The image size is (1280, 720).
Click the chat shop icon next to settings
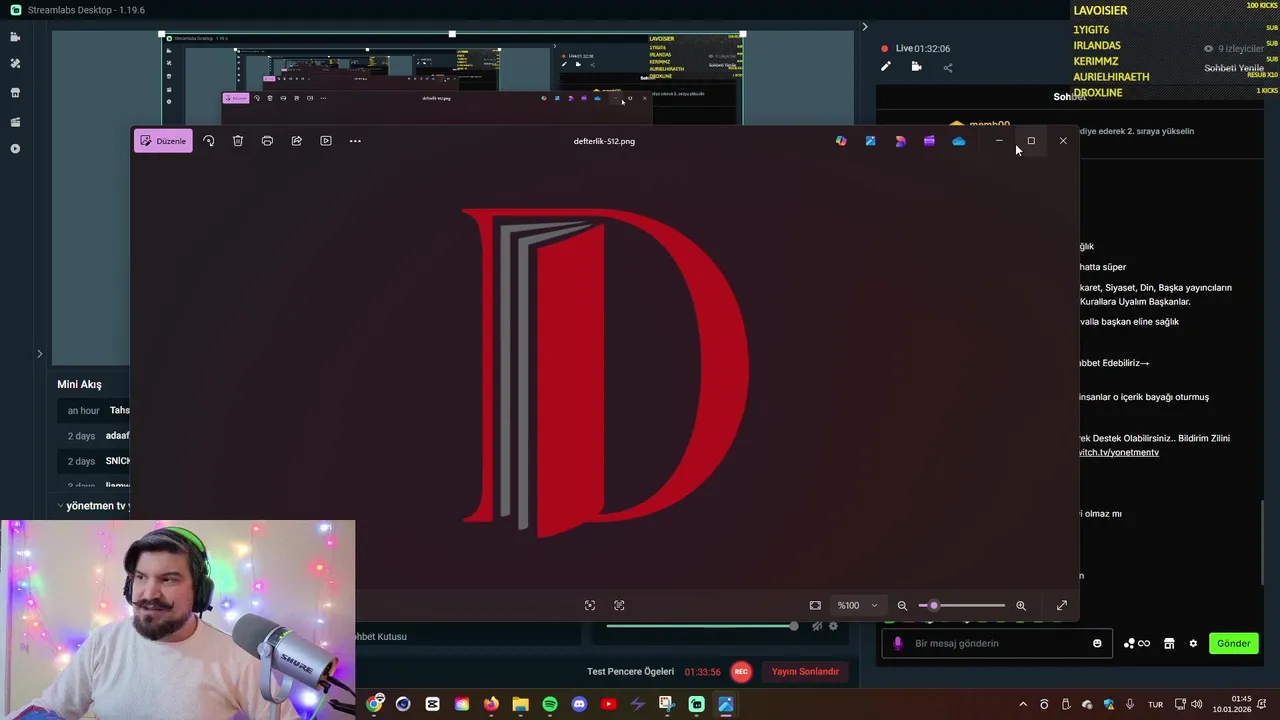pyautogui.click(x=1169, y=643)
